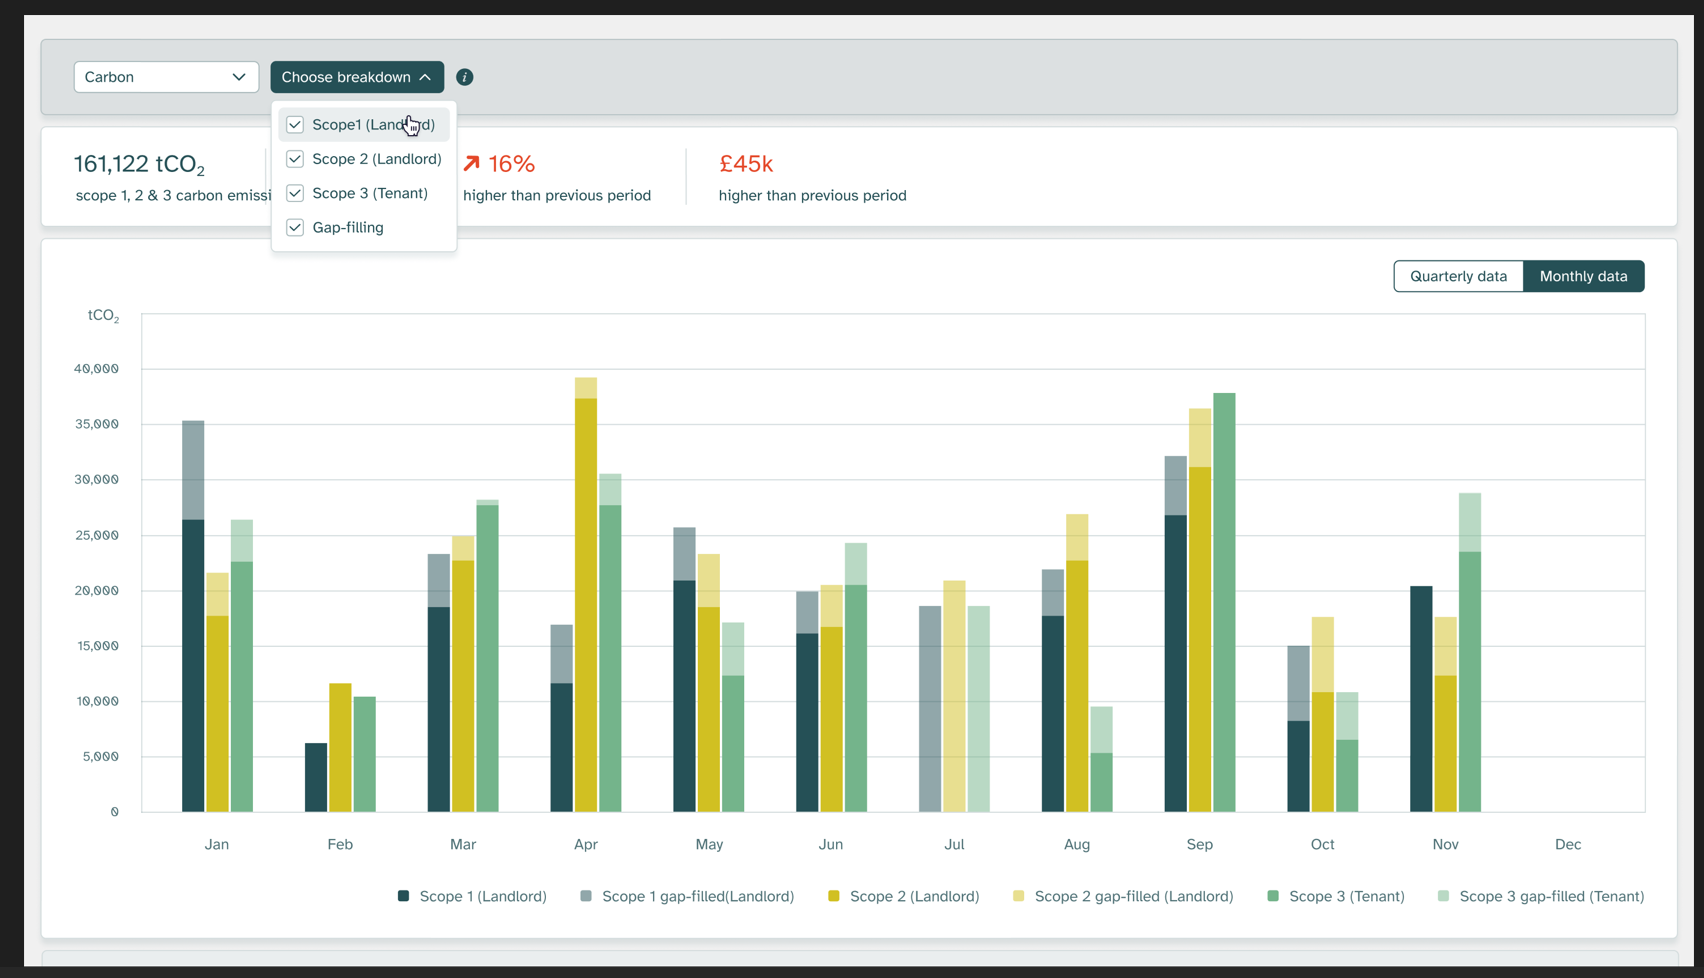Click the £45k higher than previous period figure

click(746, 164)
